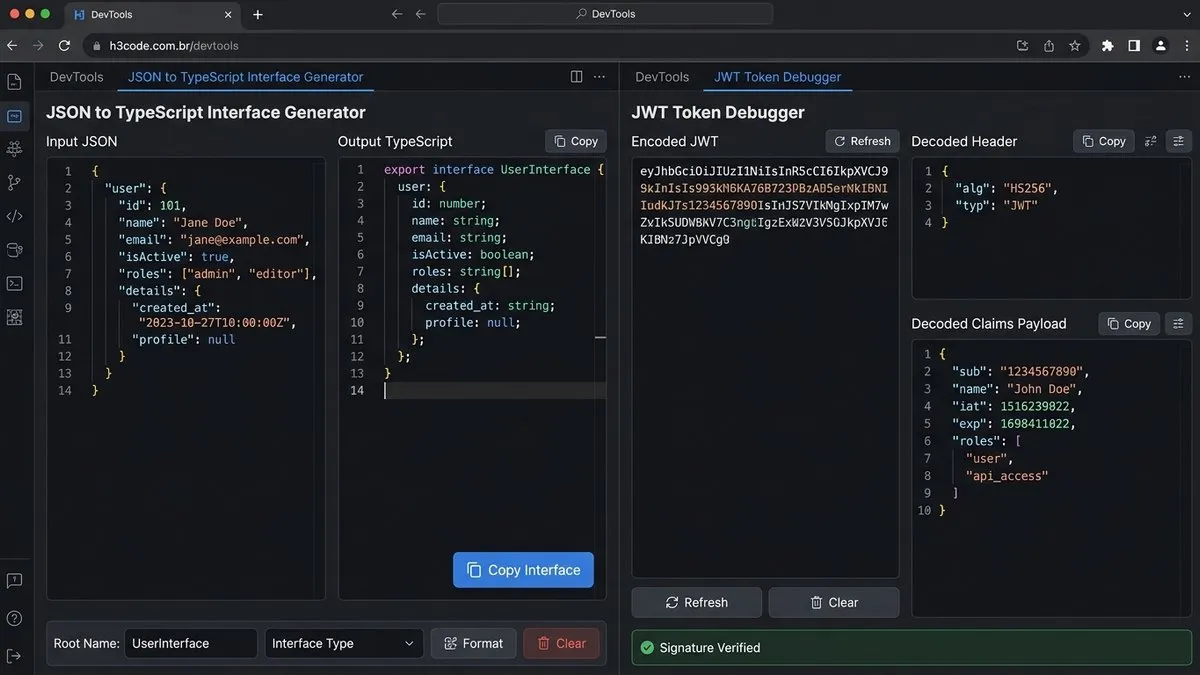The image size is (1200, 675).
Task: Click the "alg": "HS256" line in Decoded Header
Action: [1007, 188]
